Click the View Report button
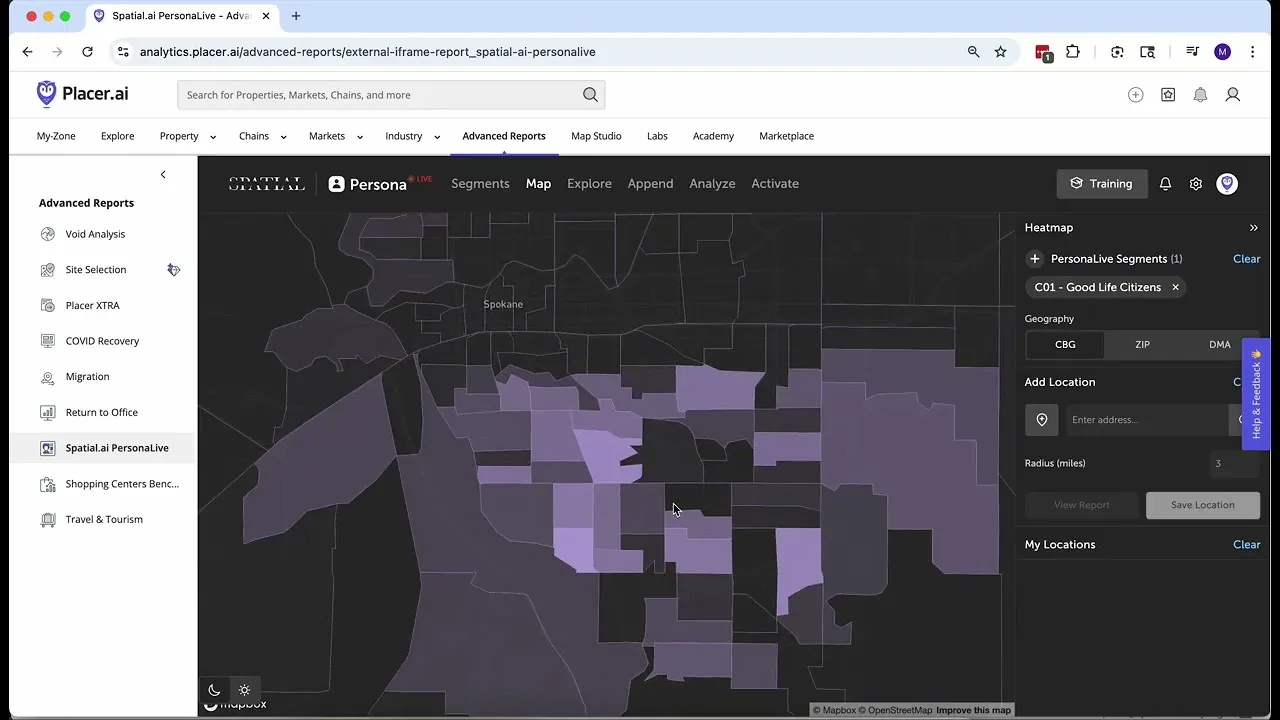1280x720 pixels. [1081, 505]
